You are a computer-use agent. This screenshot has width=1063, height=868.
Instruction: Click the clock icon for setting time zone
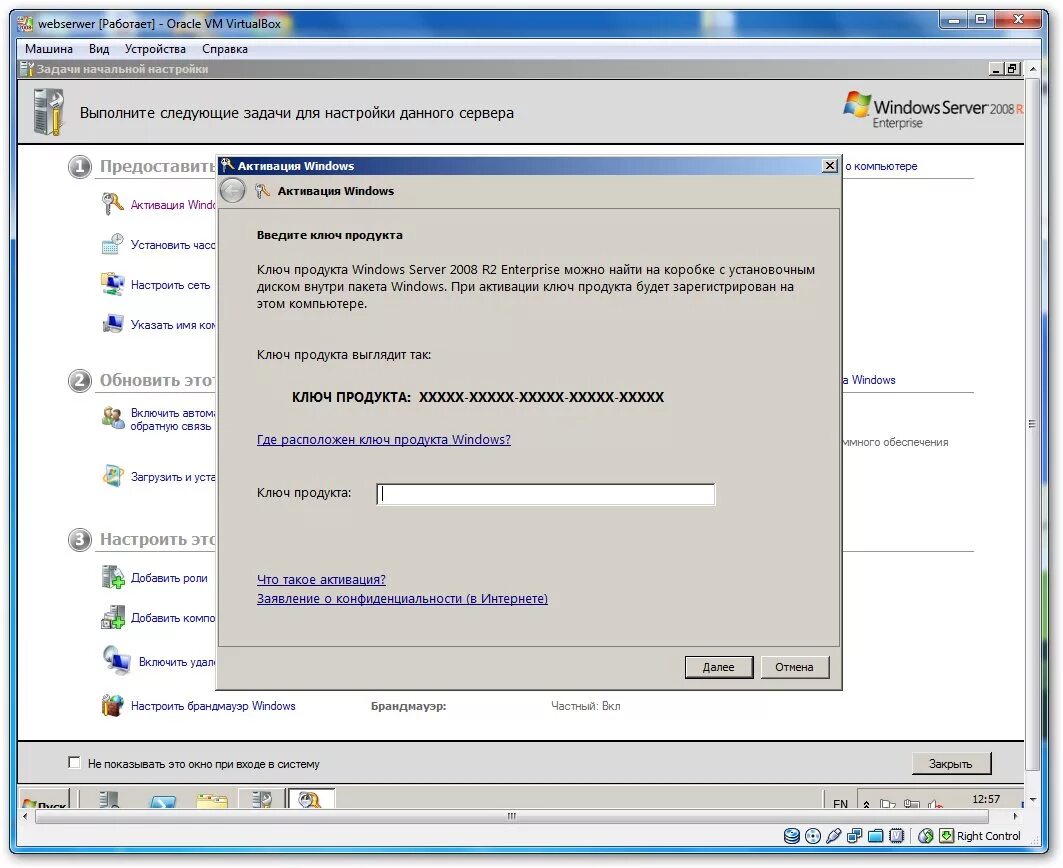(112, 244)
